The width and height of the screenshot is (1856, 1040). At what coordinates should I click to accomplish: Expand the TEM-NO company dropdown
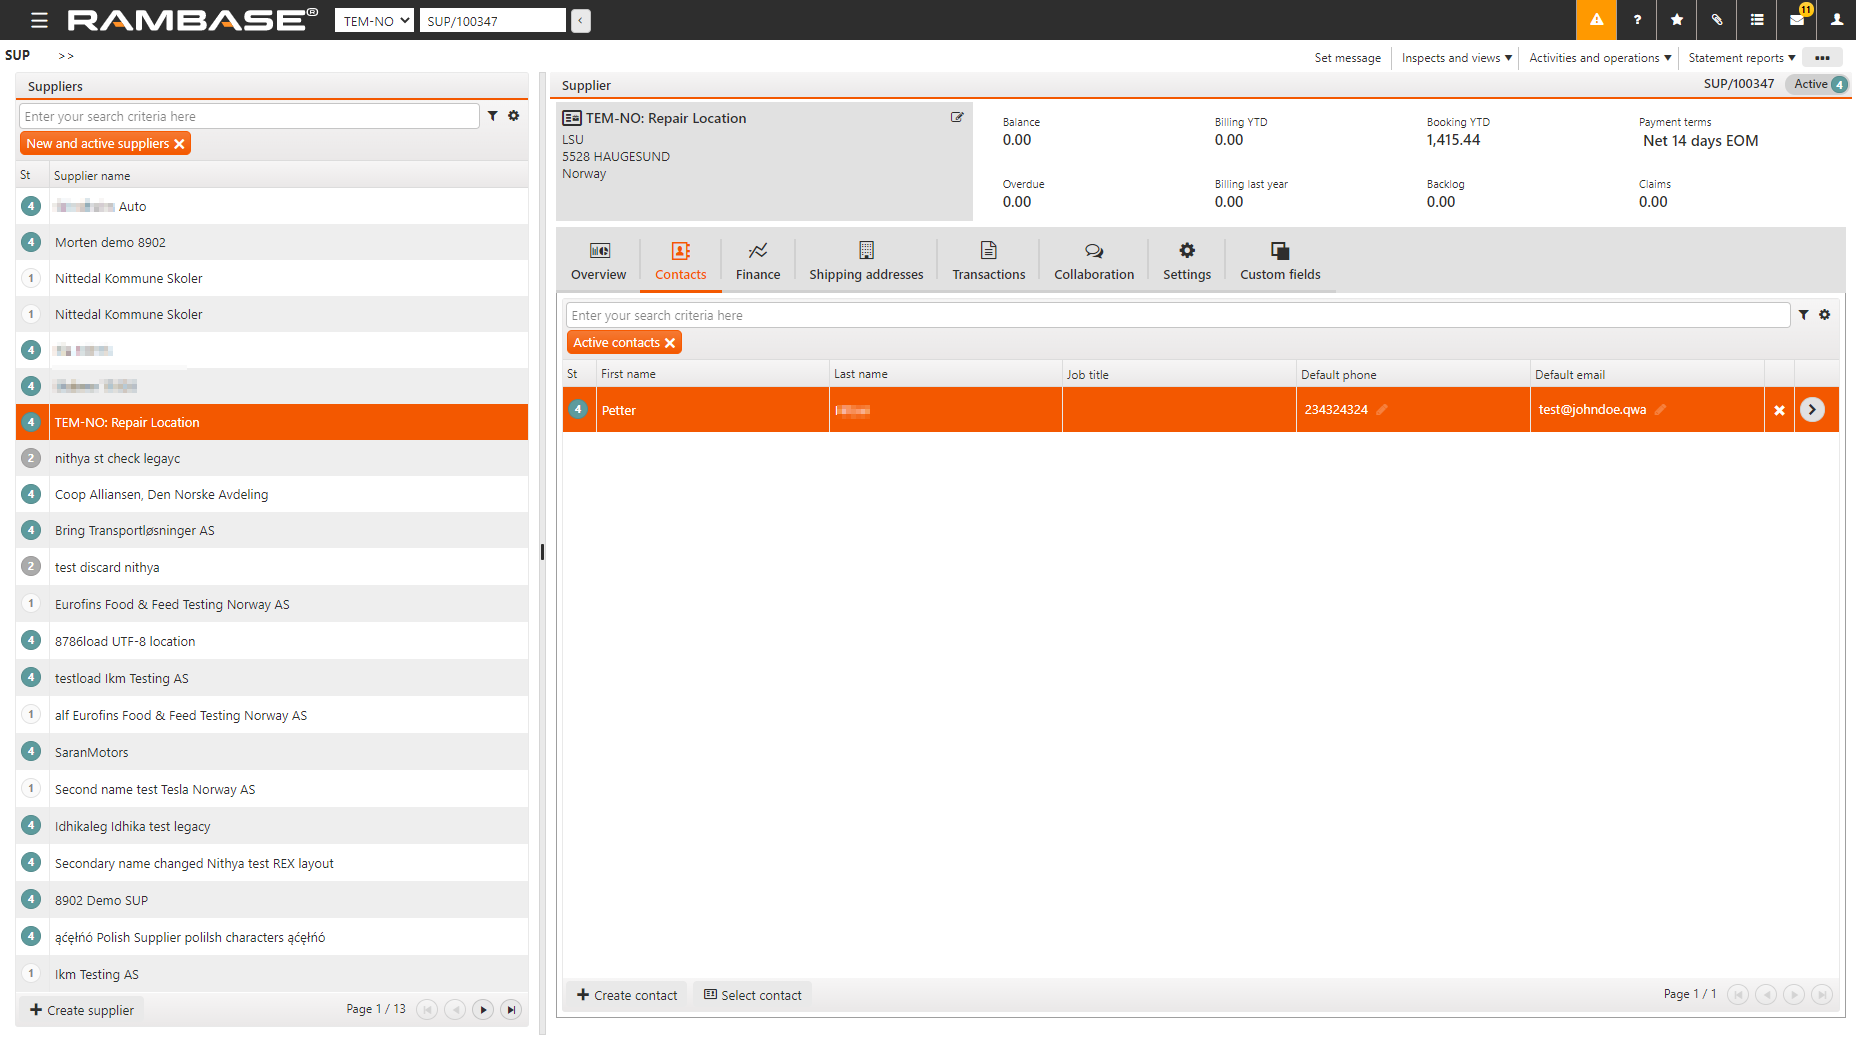pyautogui.click(x=374, y=21)
